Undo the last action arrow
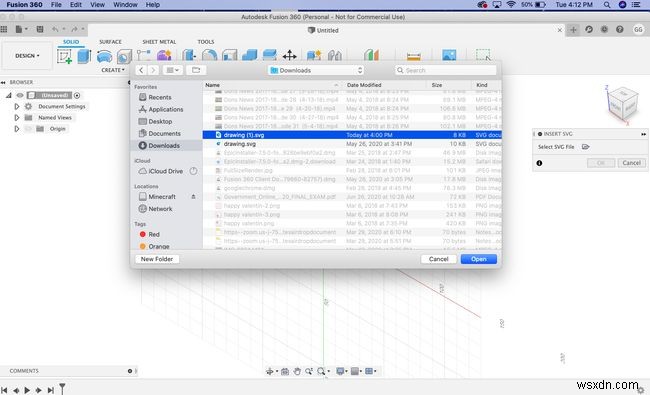This screenshot has height=395, width=650. click(55, 29)
